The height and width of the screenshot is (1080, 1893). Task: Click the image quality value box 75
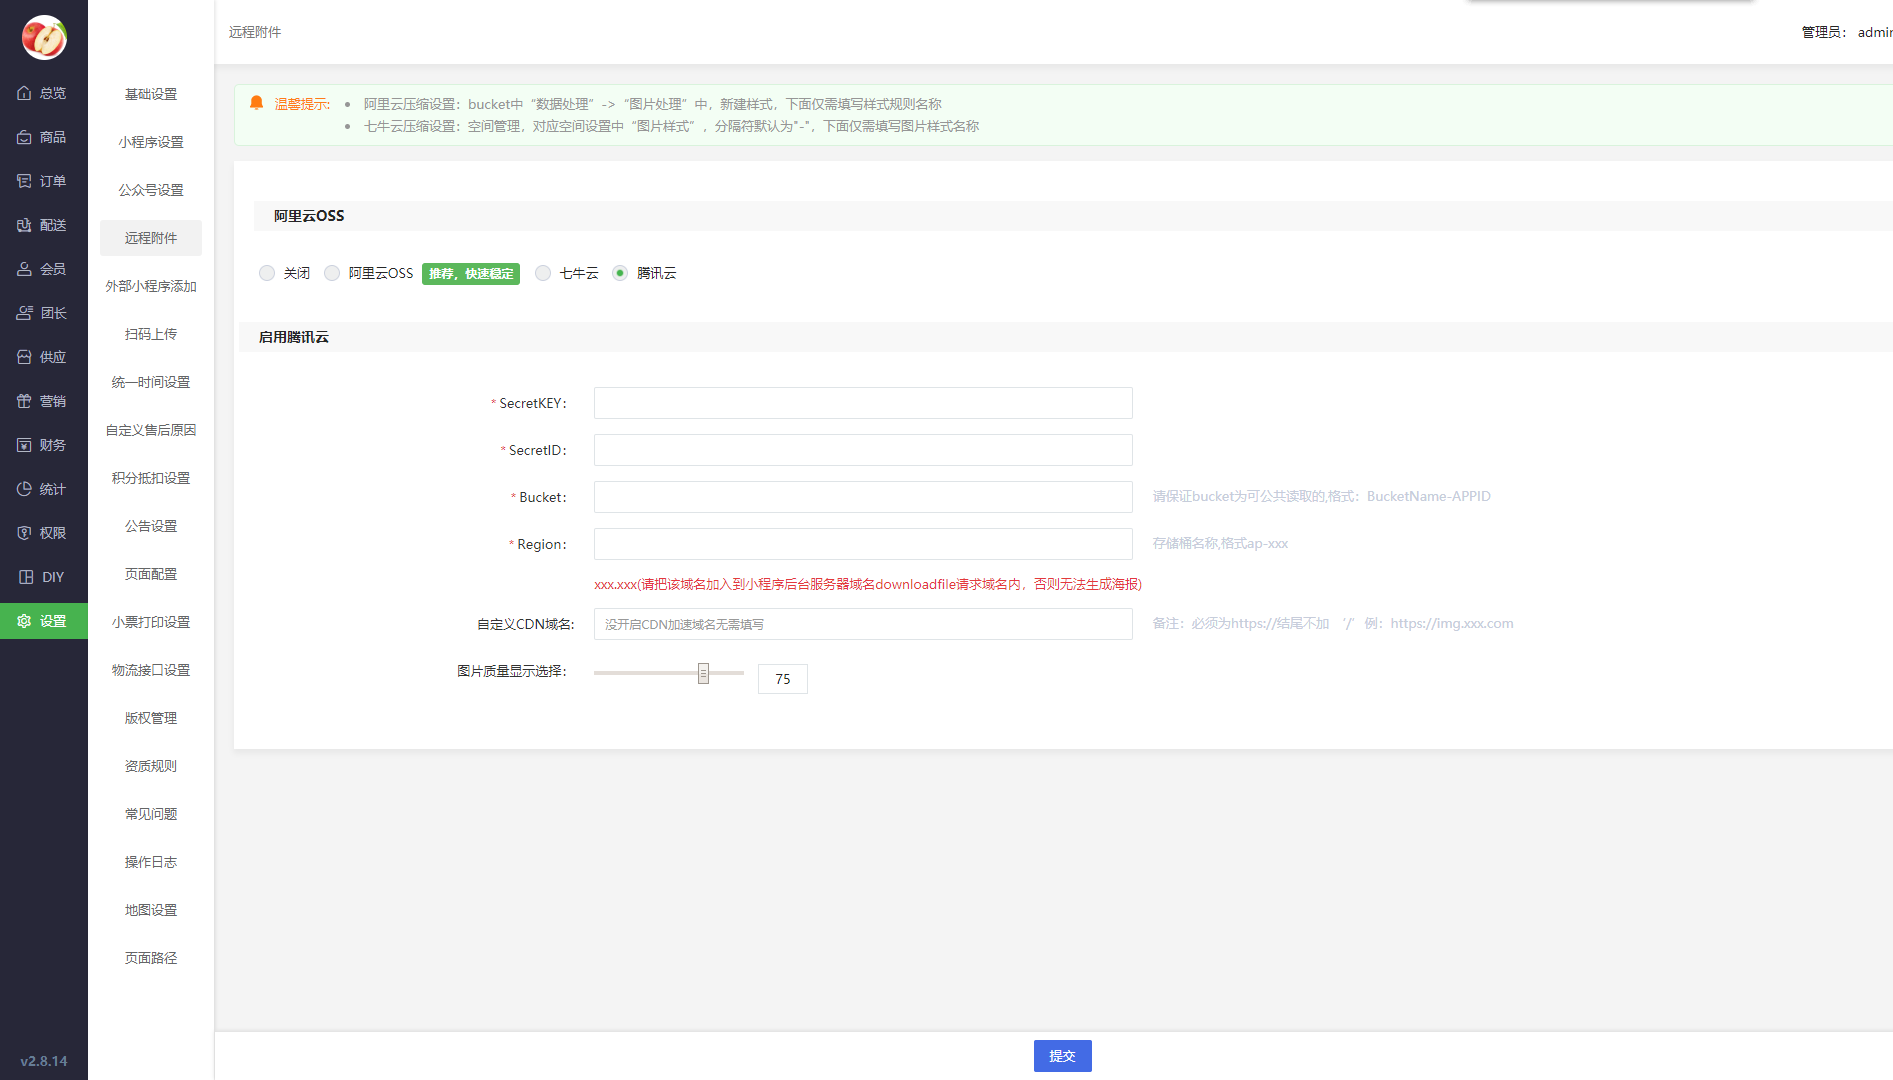pos(783,679)
